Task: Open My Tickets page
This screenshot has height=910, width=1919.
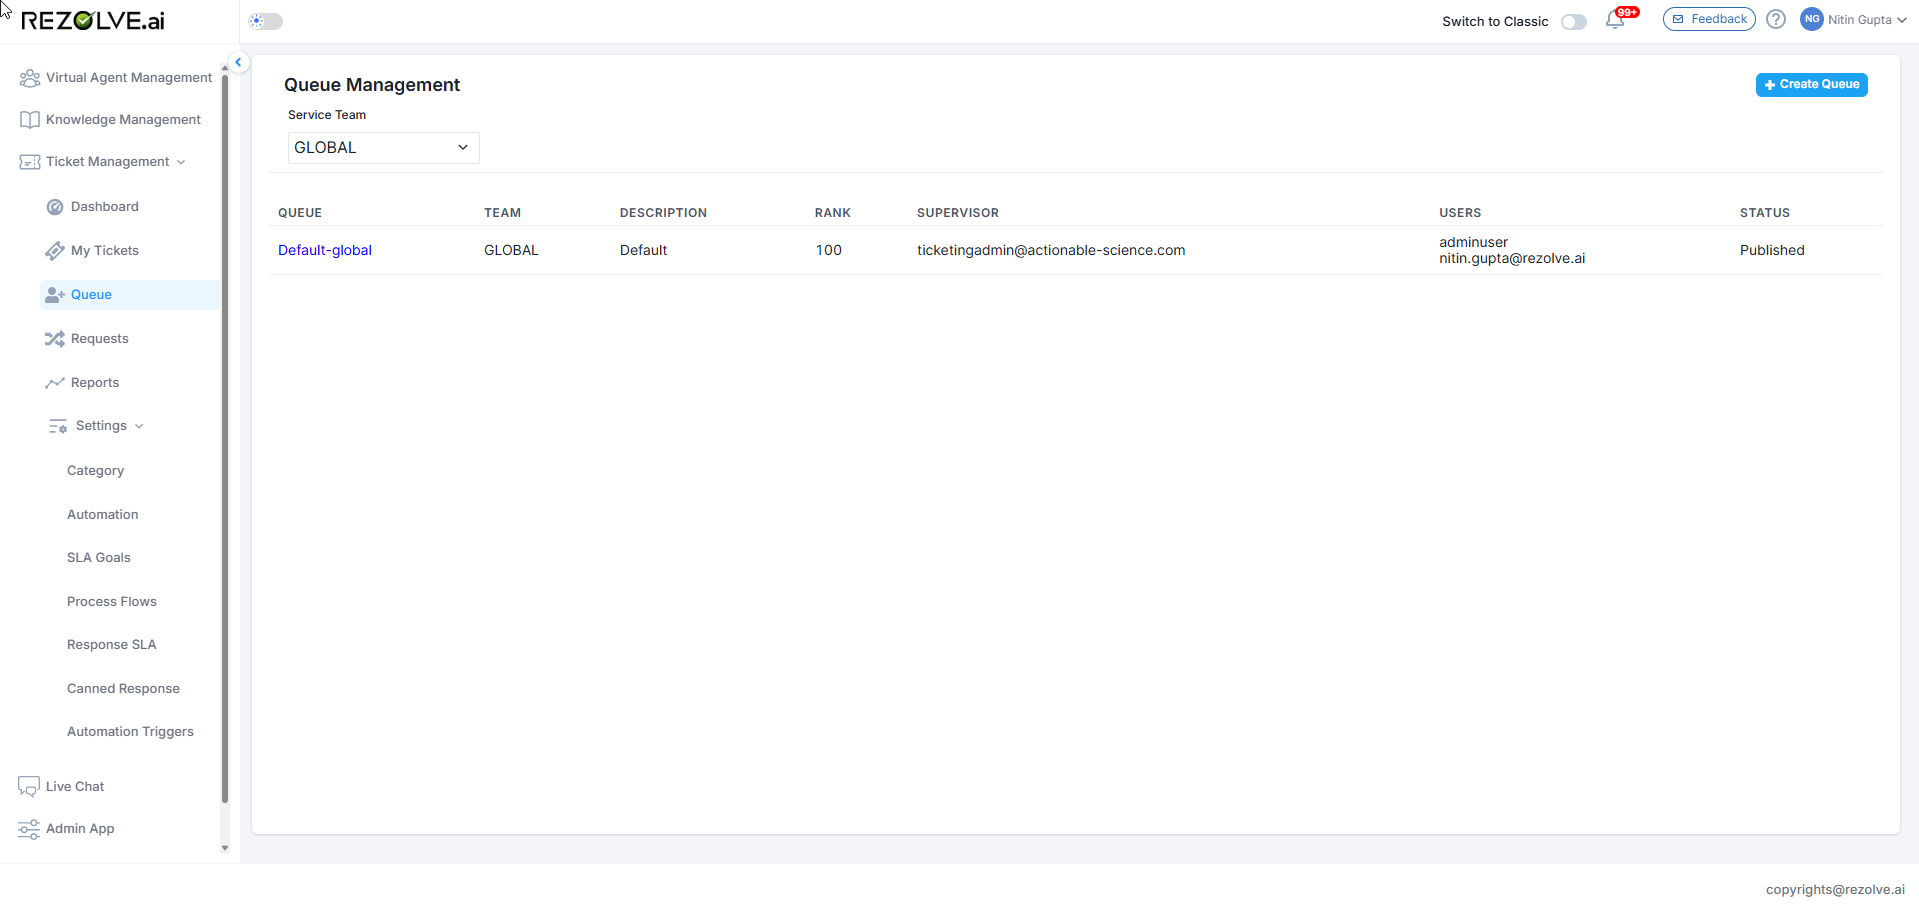Action: point(105,251)
